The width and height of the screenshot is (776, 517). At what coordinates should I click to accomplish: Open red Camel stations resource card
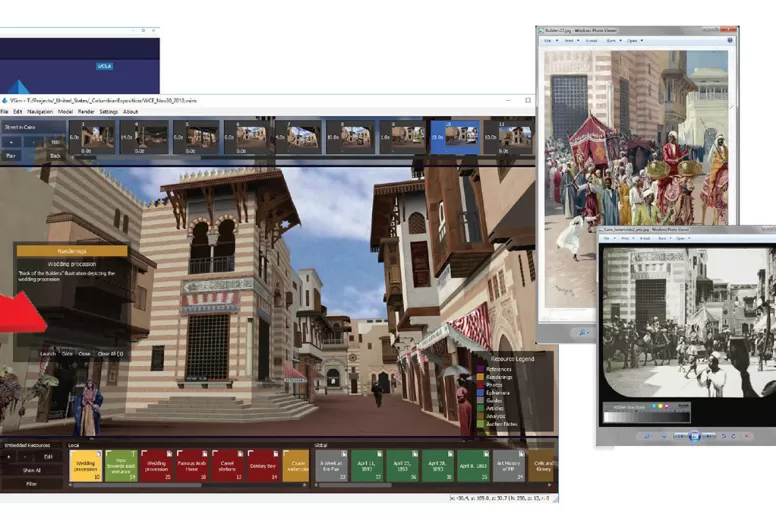pyautogui.click(x=228, y=466)
